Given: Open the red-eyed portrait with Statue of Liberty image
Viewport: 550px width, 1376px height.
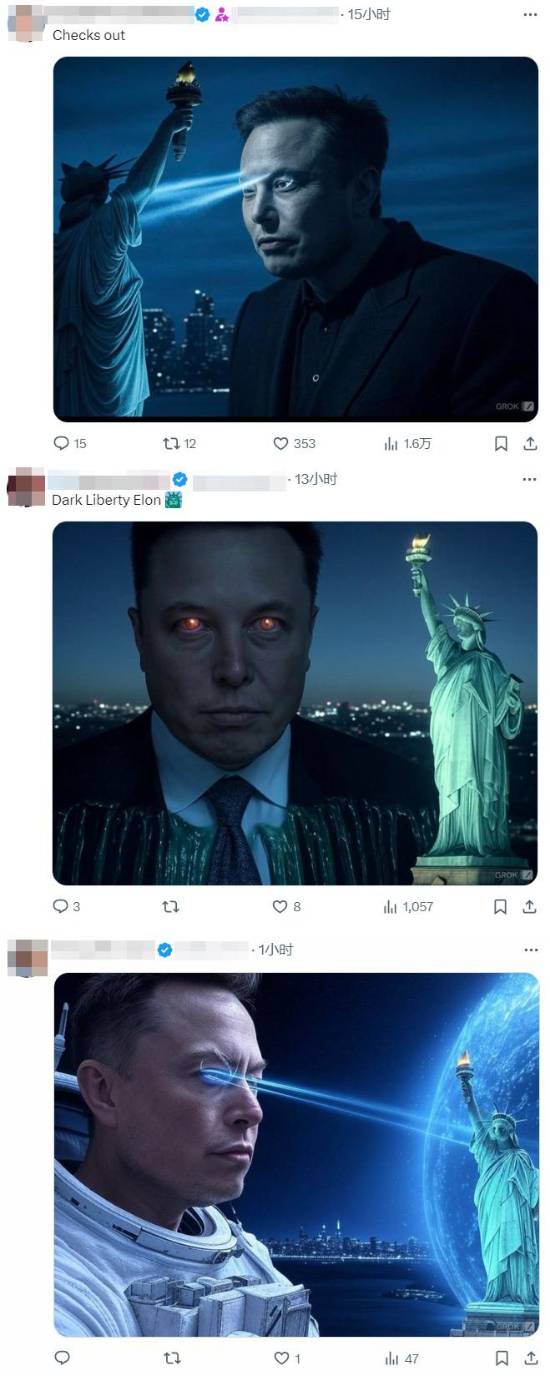Looking at the screenshot, I should pyautogui.click(x=295, y=703).
